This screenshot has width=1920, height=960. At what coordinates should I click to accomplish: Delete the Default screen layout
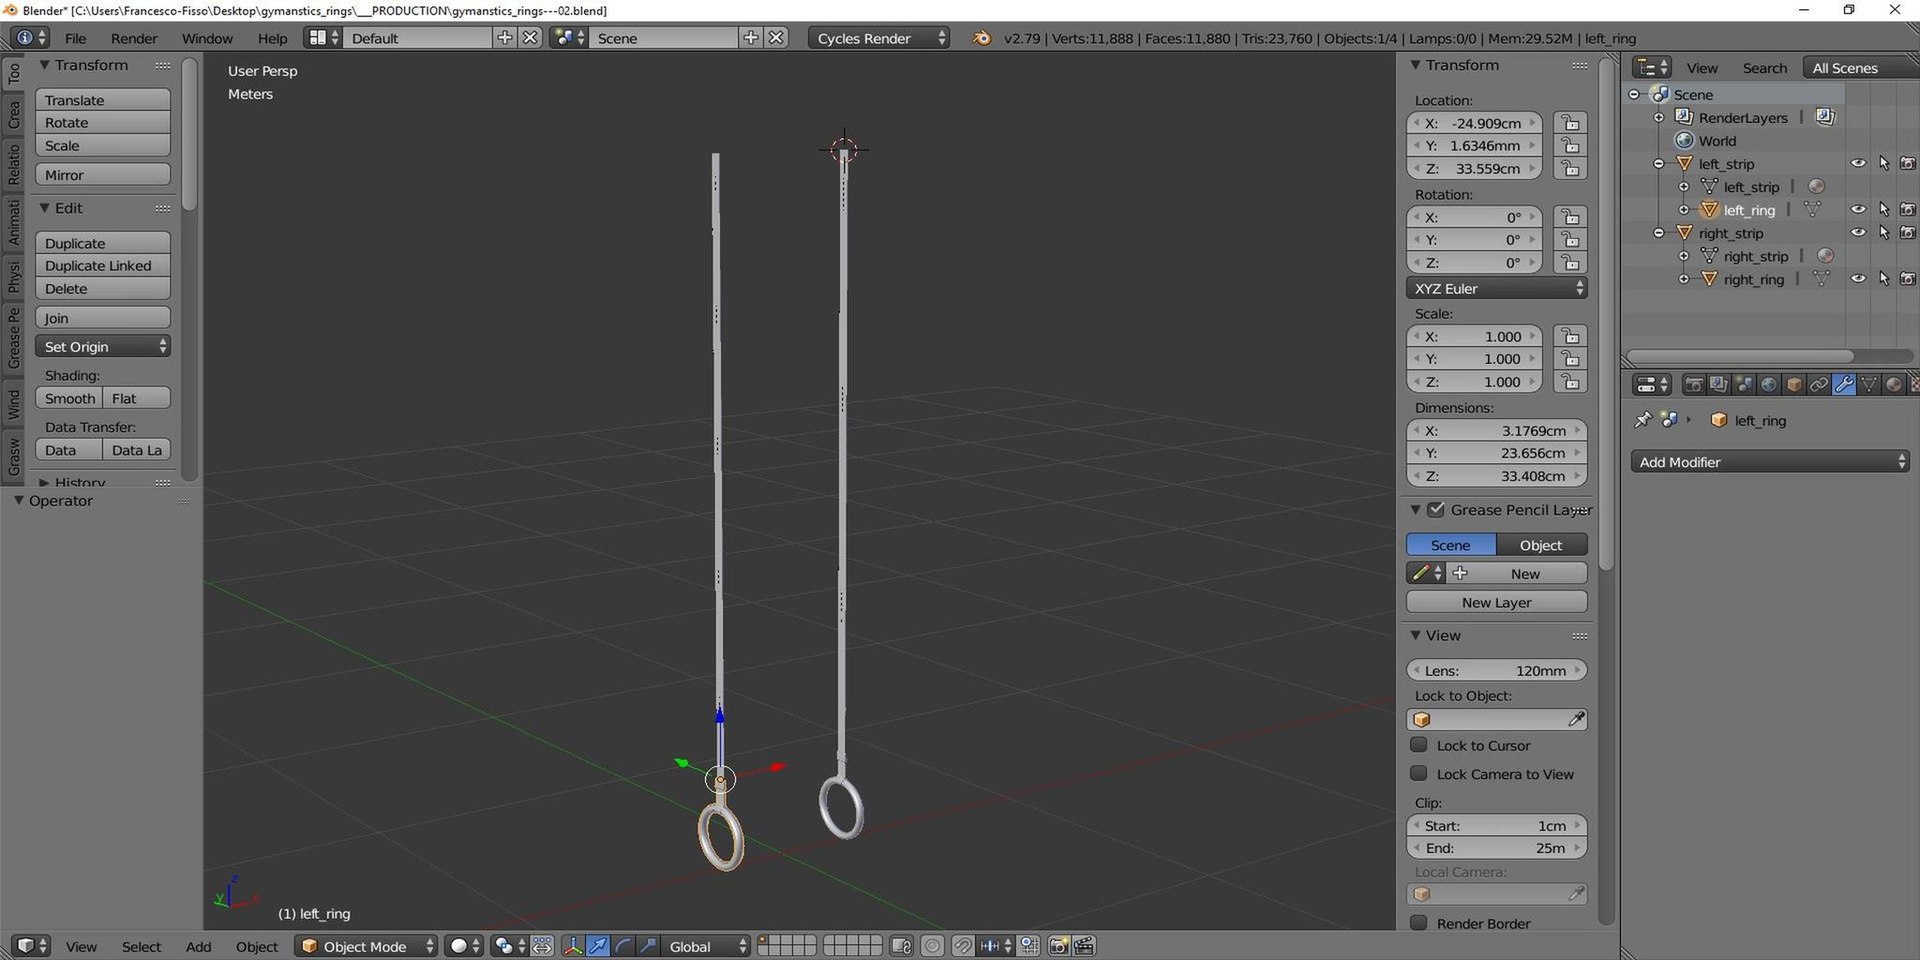[530, 38]
